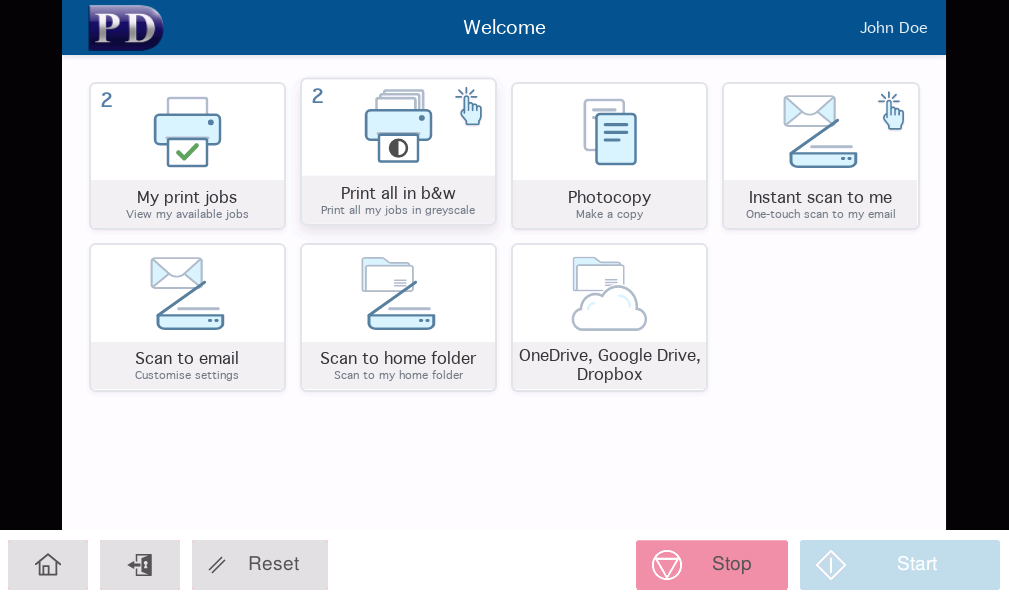Log out using the exit door icon
Viewport: 1009px width, 593px height.
click(140, 565)
